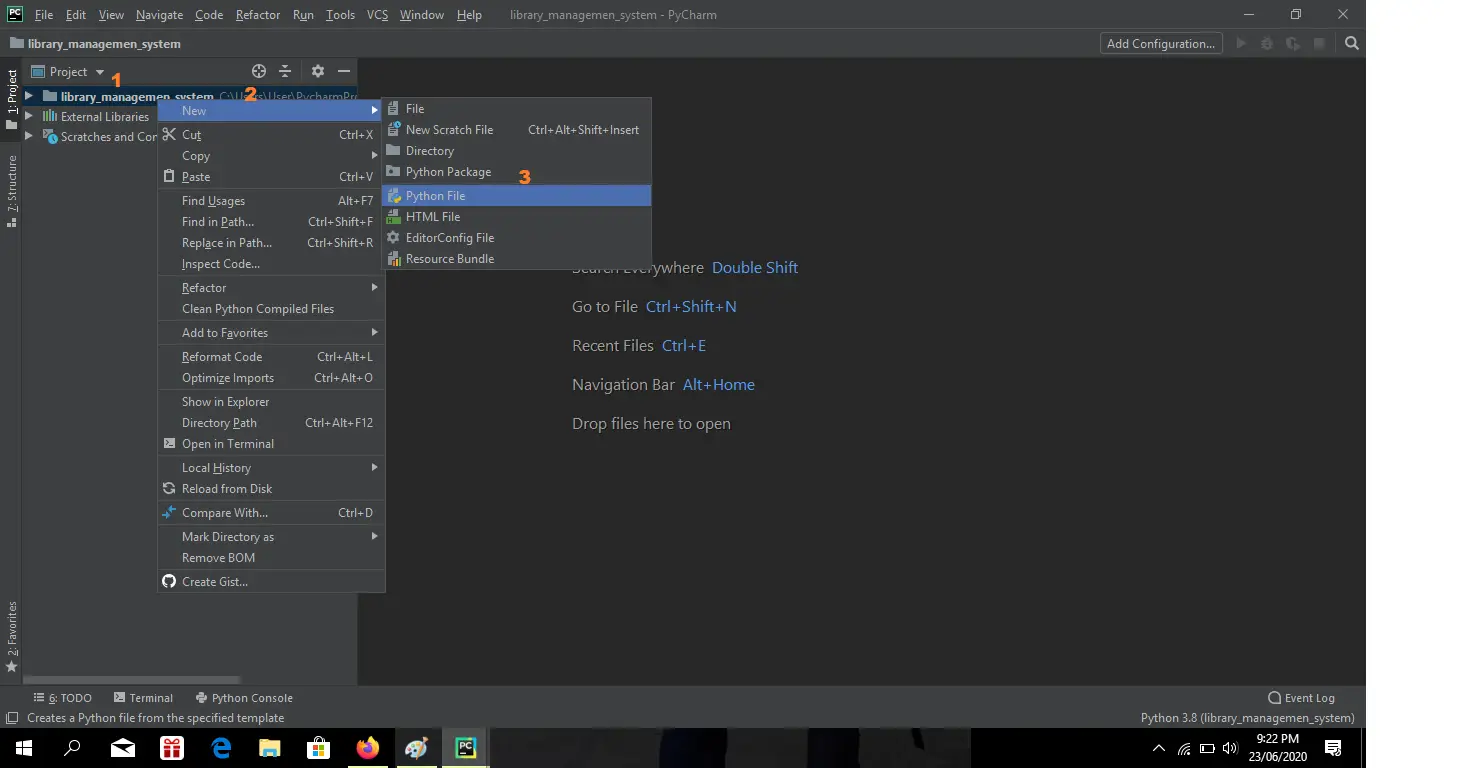1476x768 pixels.
Task: Expand the library_managemen_system project folder
Action: [29, 96]
